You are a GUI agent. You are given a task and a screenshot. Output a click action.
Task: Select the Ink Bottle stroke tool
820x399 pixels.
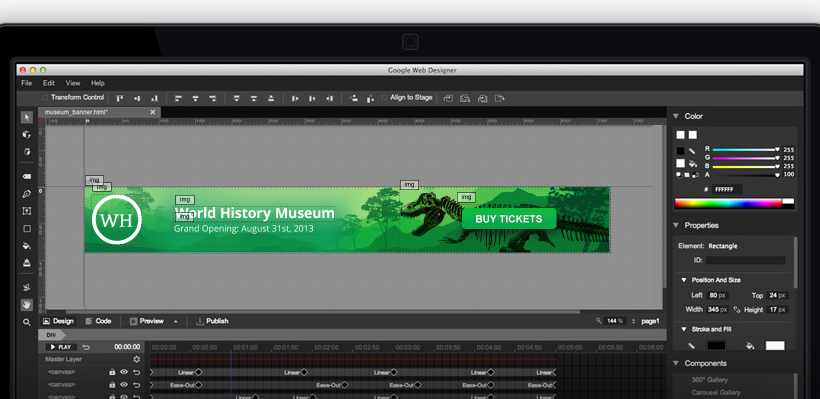point(27,263)
